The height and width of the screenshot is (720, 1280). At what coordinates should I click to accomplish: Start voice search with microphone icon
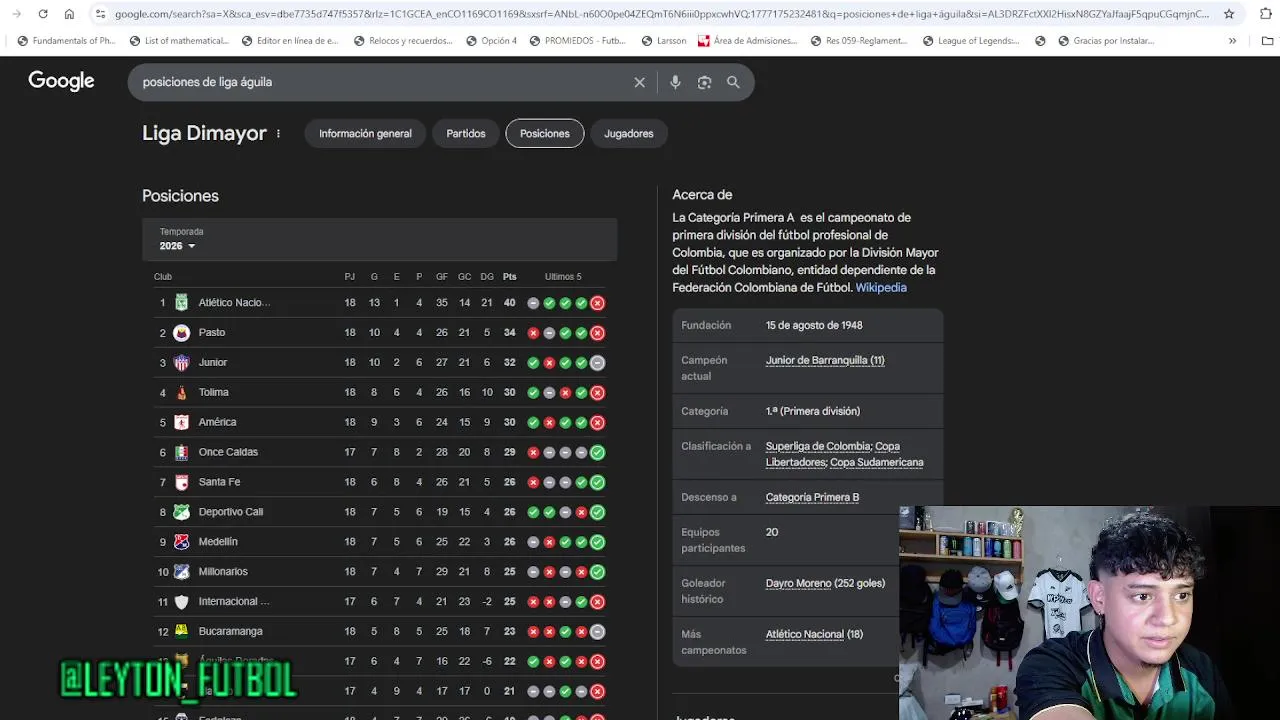click(675, 82)
